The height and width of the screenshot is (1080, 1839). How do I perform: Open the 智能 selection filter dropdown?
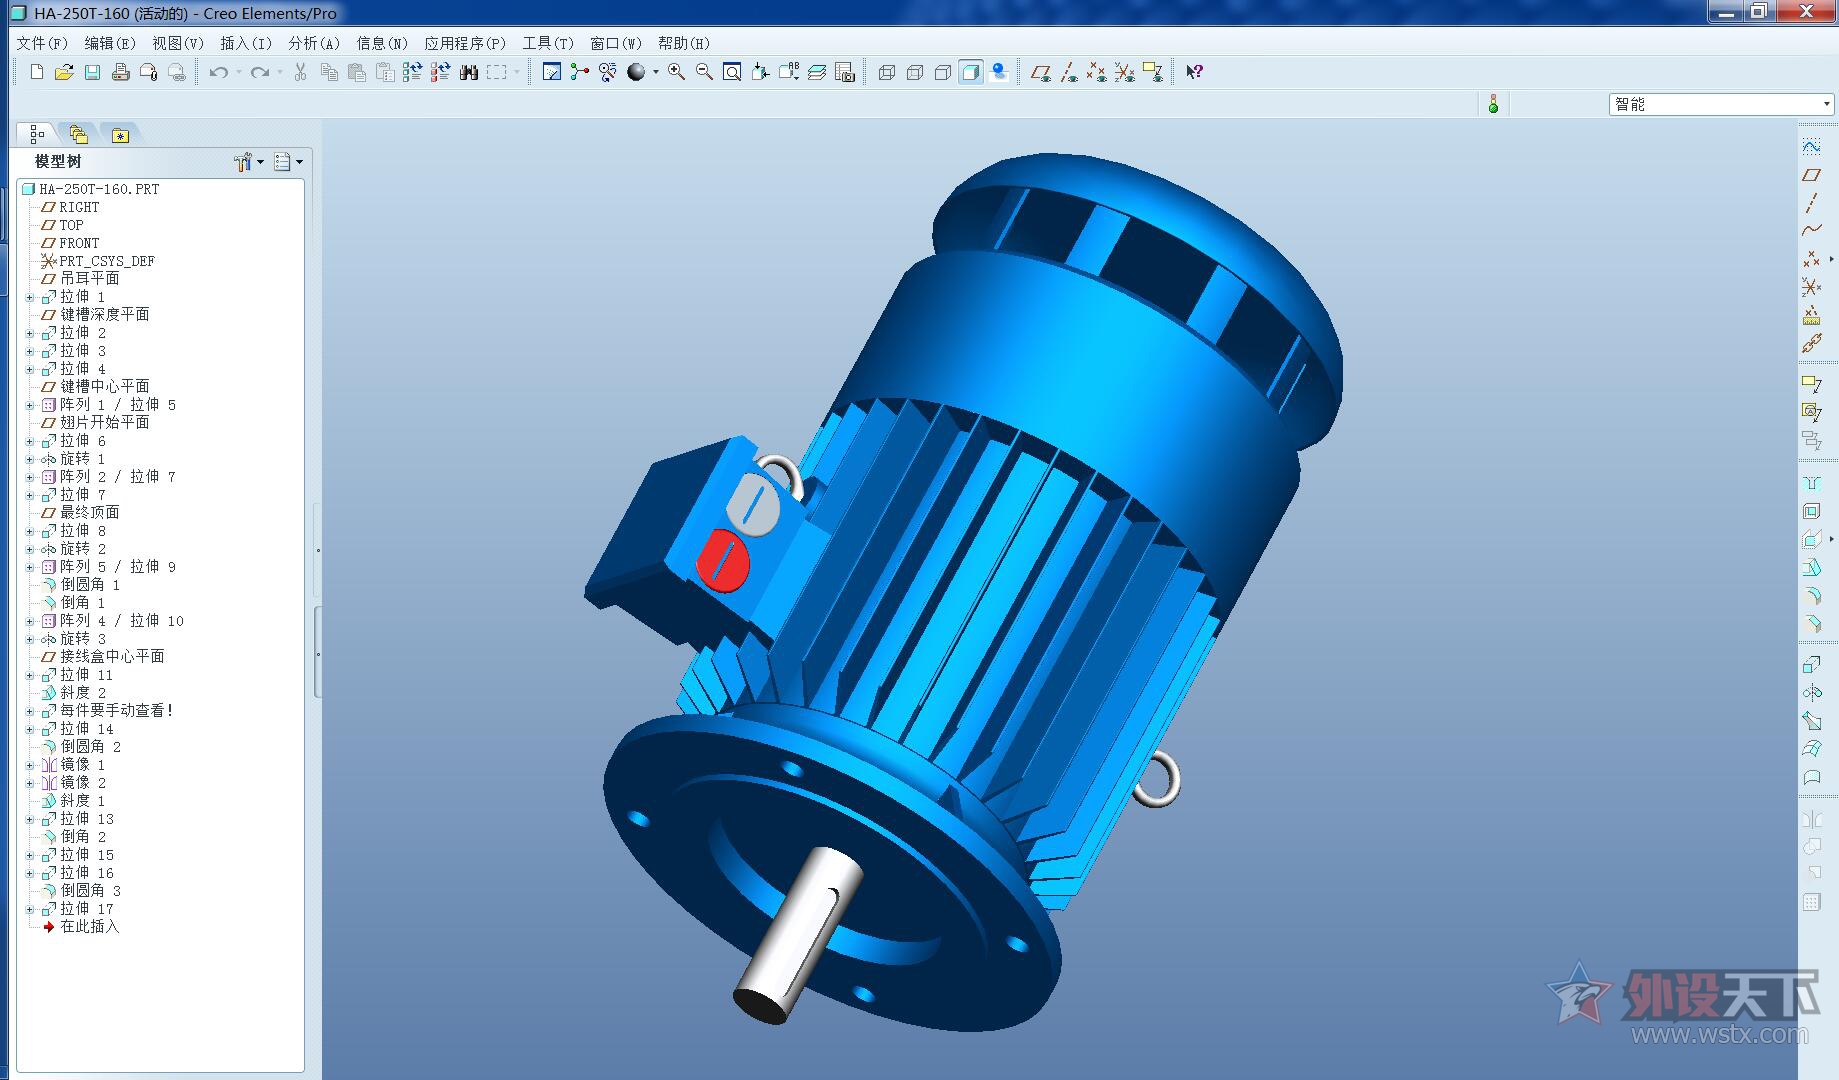1826,104
